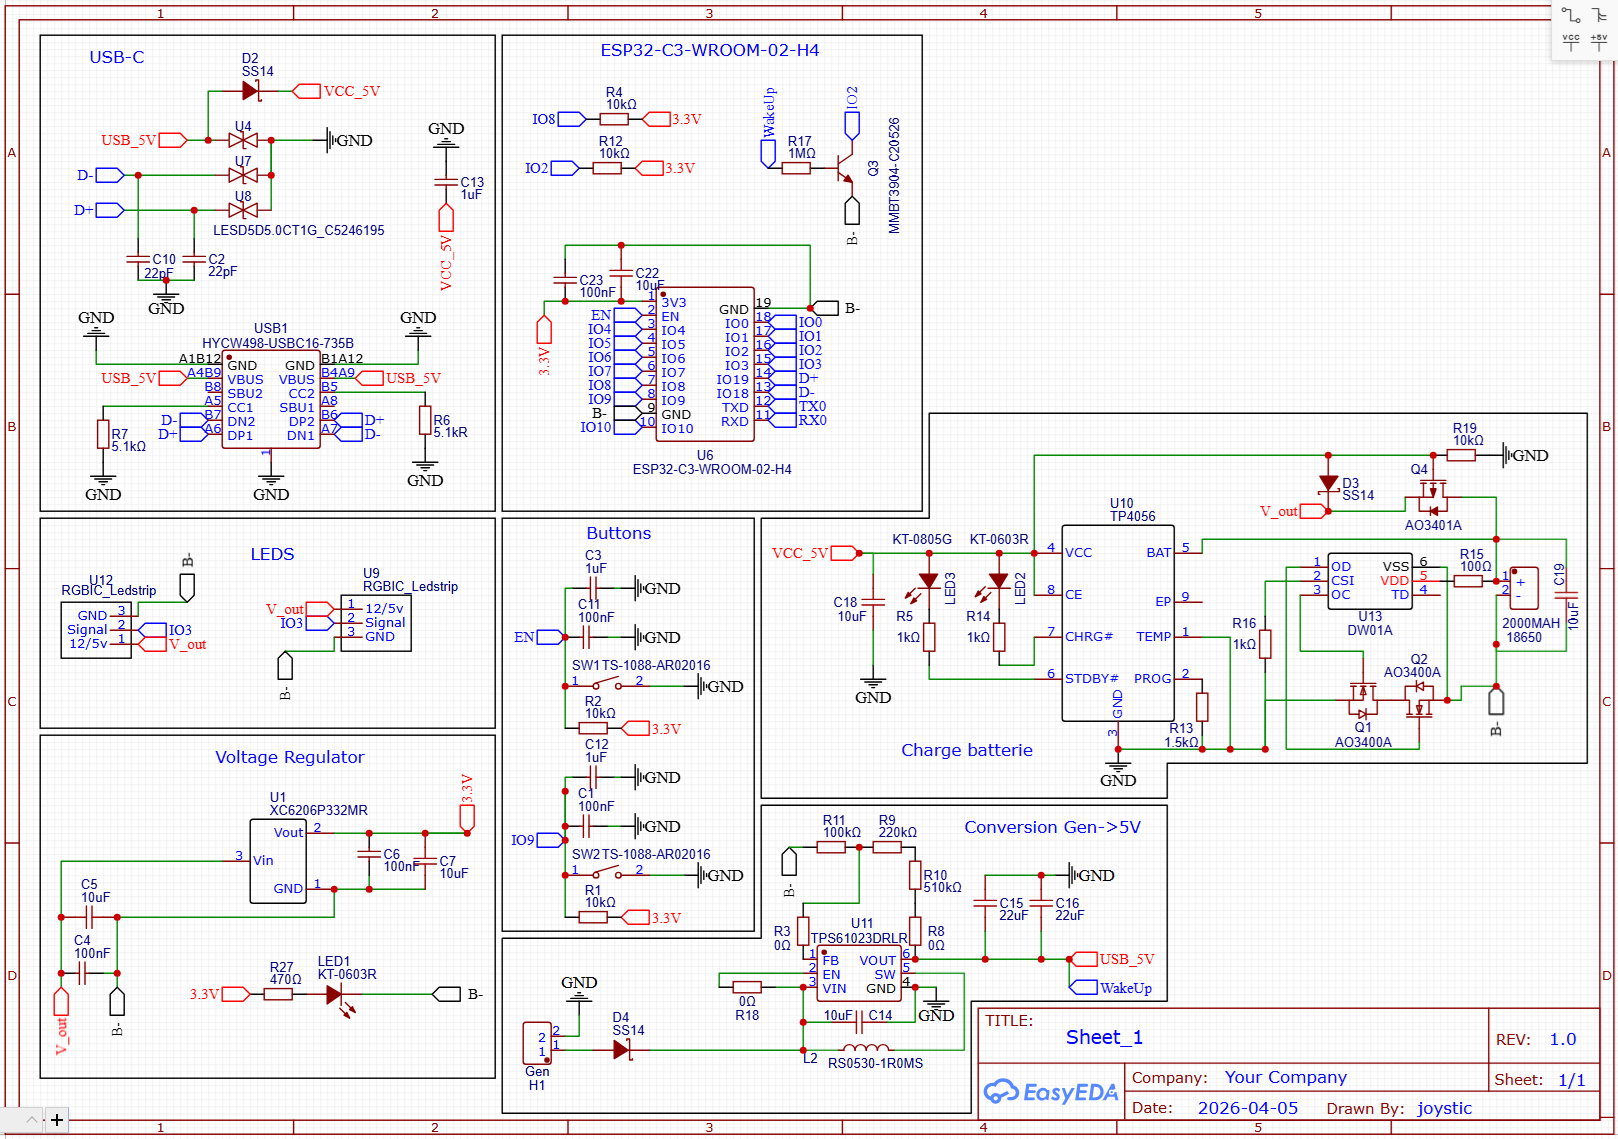Select the bus drawing tool icon

click(x=1599, y=15)
